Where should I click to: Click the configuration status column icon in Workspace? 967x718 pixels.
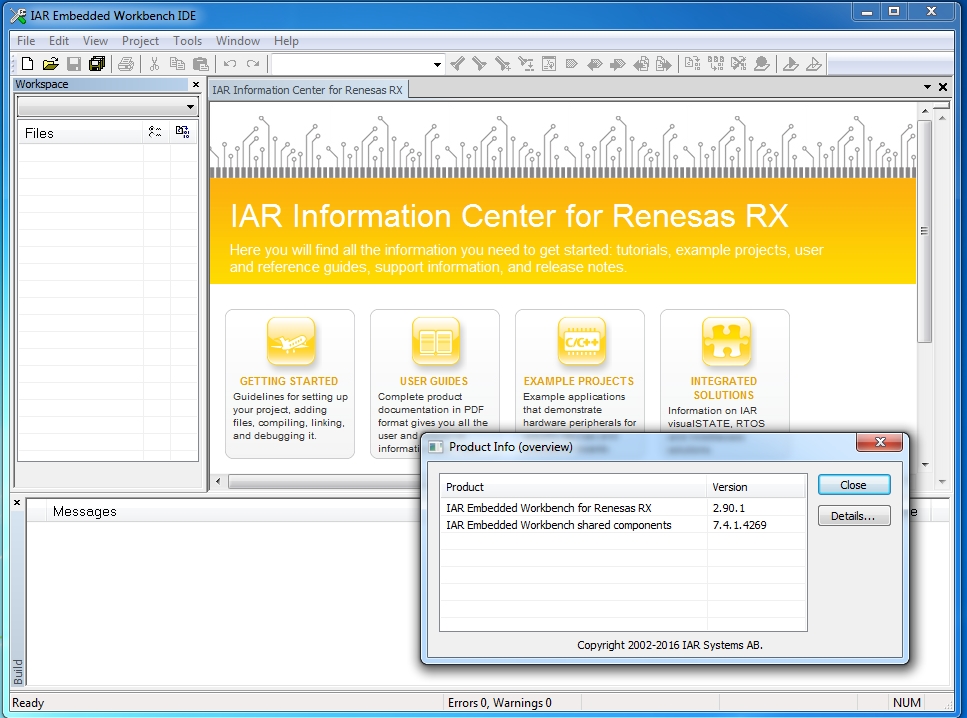coord(155,131)
